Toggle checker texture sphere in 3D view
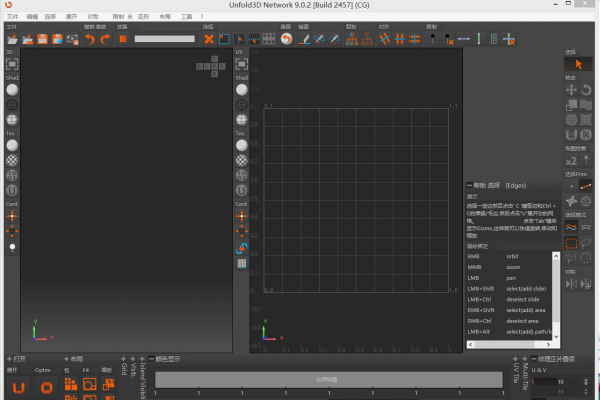The width and height of the screenshot is (600, 400). [12, 160]
